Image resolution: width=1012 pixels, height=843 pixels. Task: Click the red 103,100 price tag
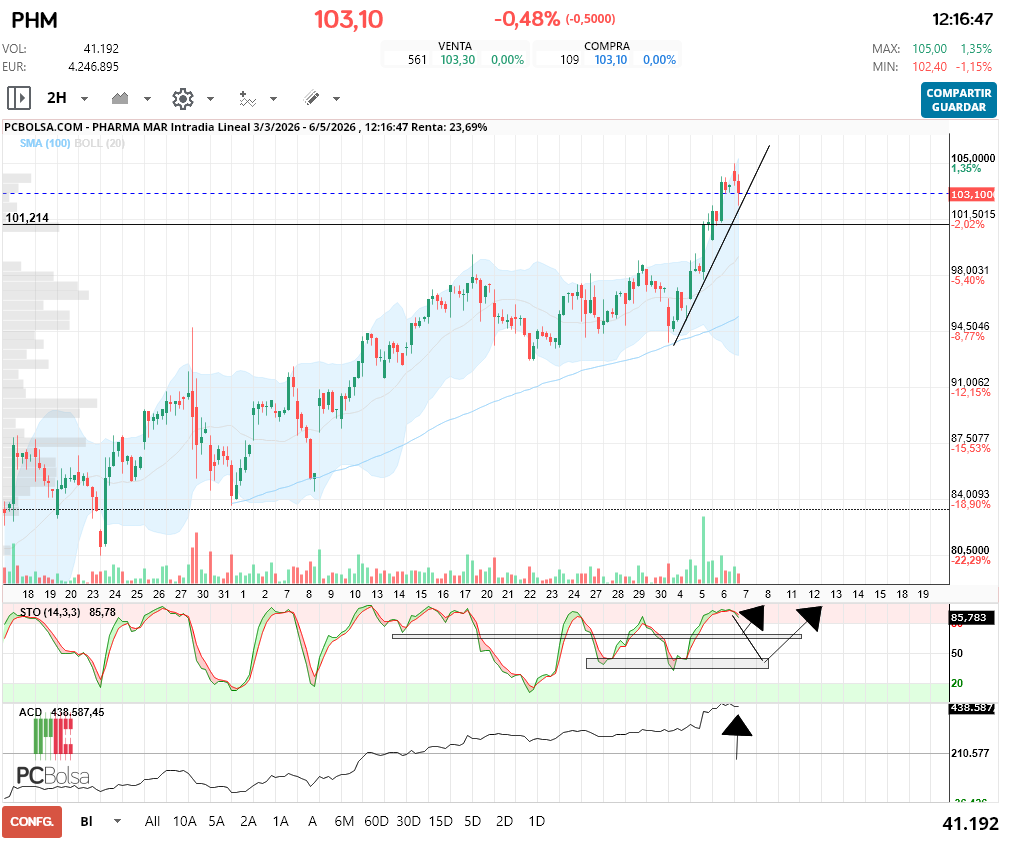point(972,194)
